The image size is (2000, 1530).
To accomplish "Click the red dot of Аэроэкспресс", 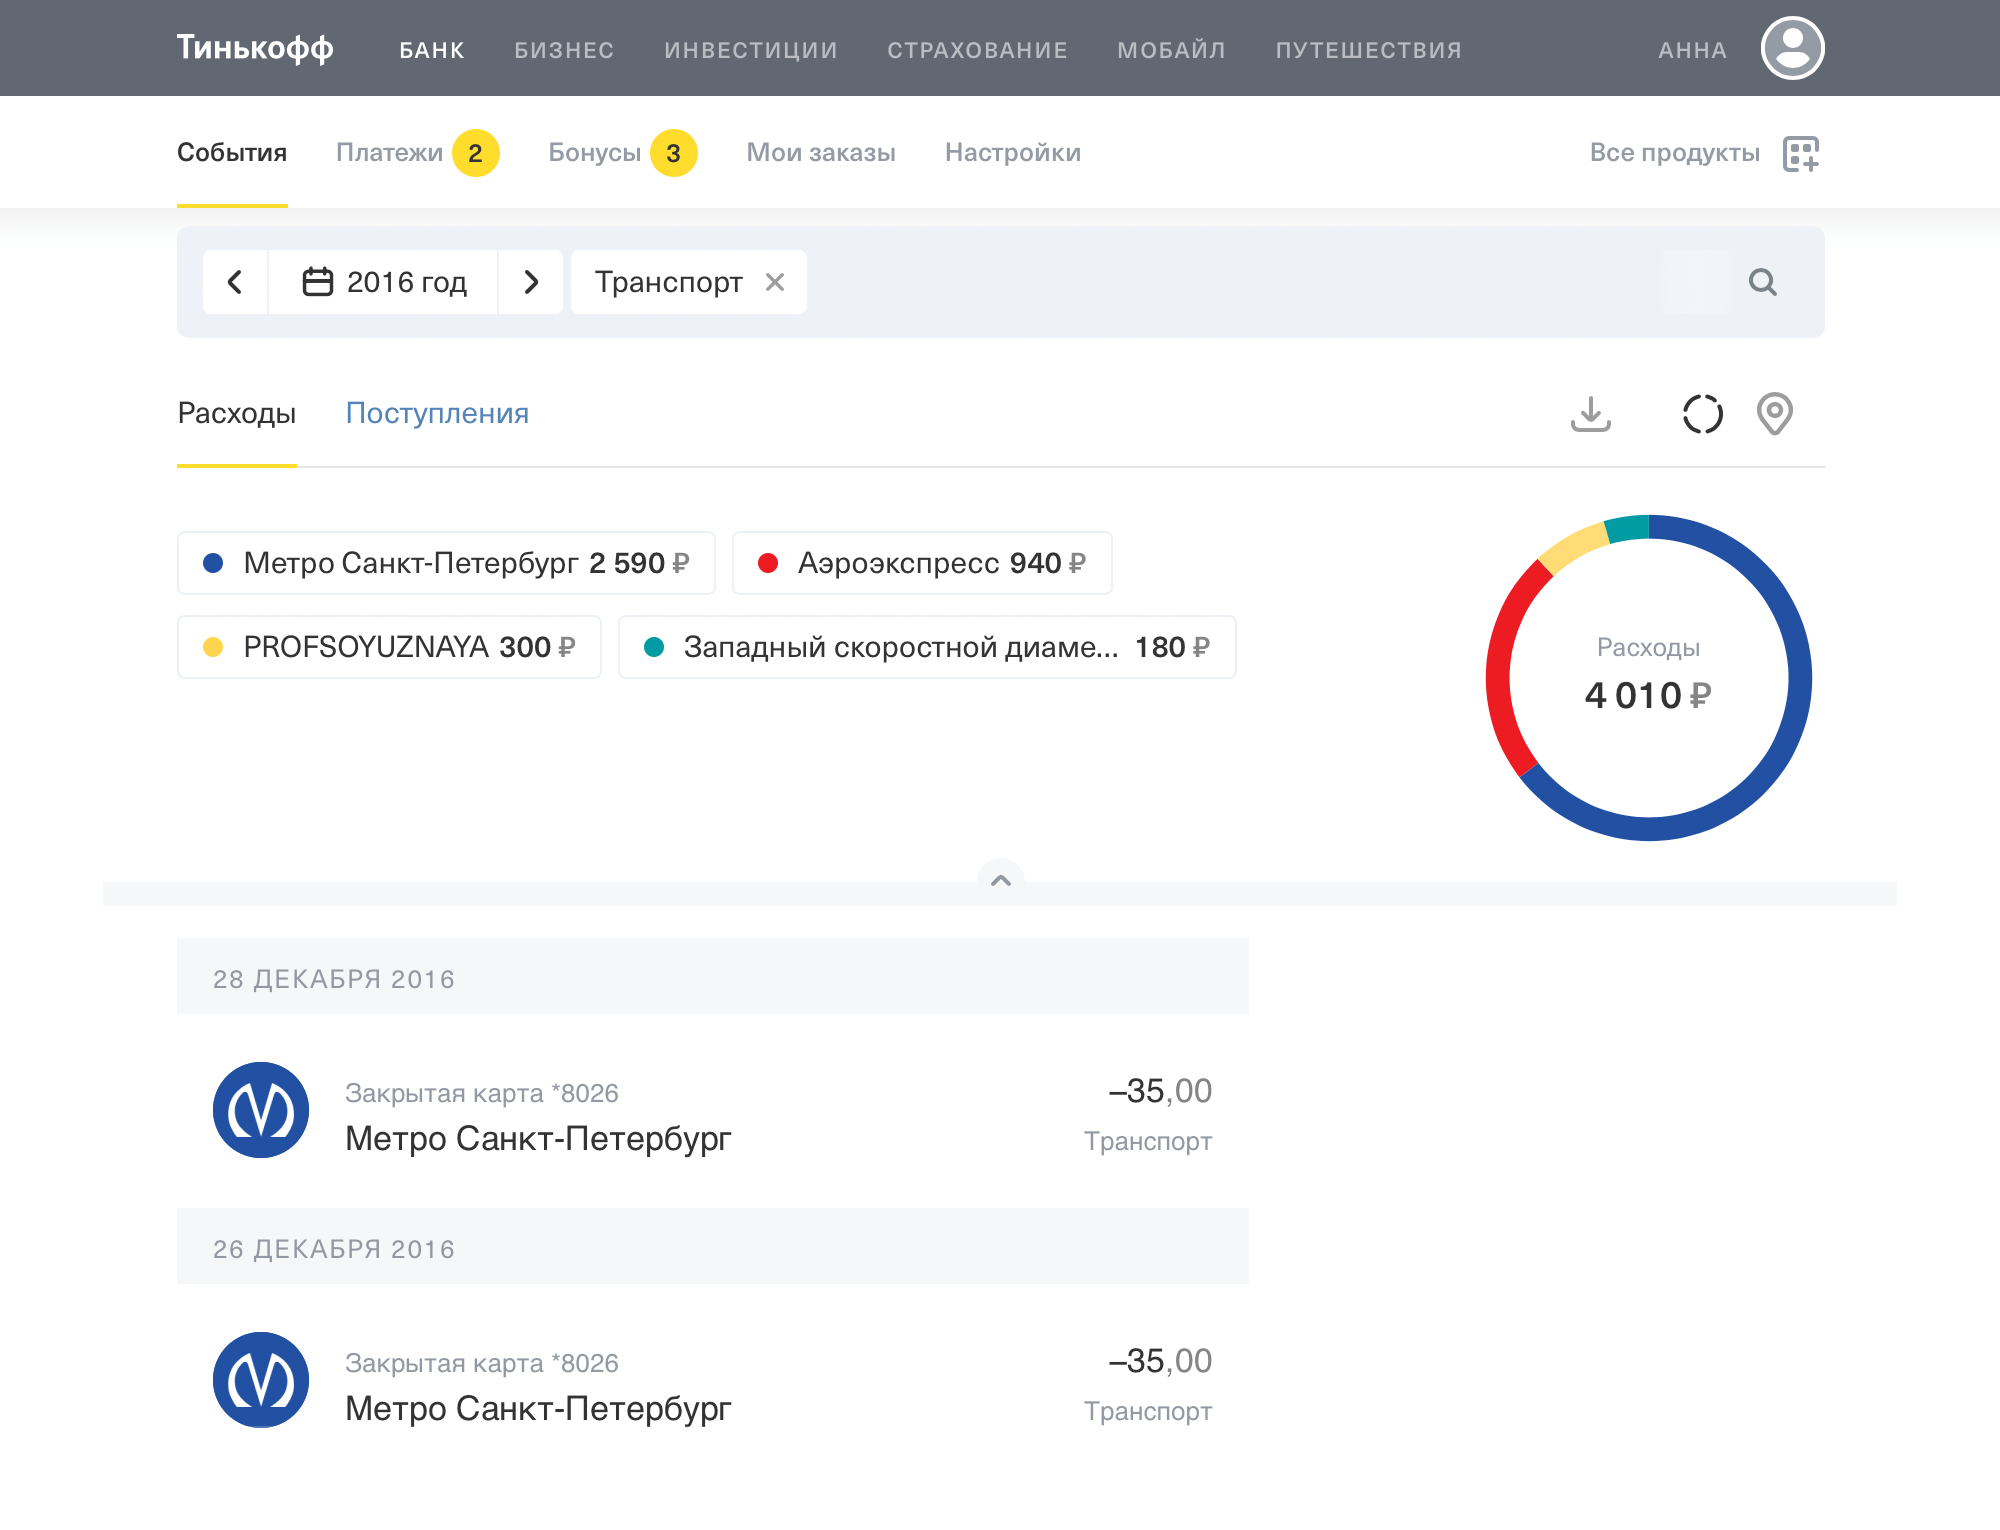I will 768,563.
